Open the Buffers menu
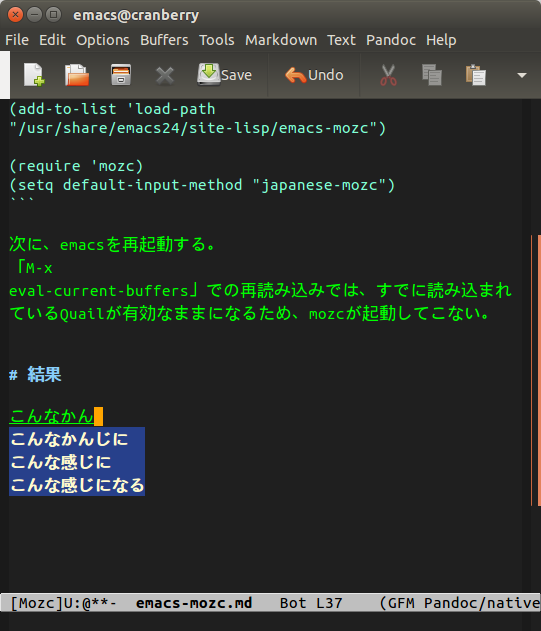 pyautogui.click(x=164, y=40)
